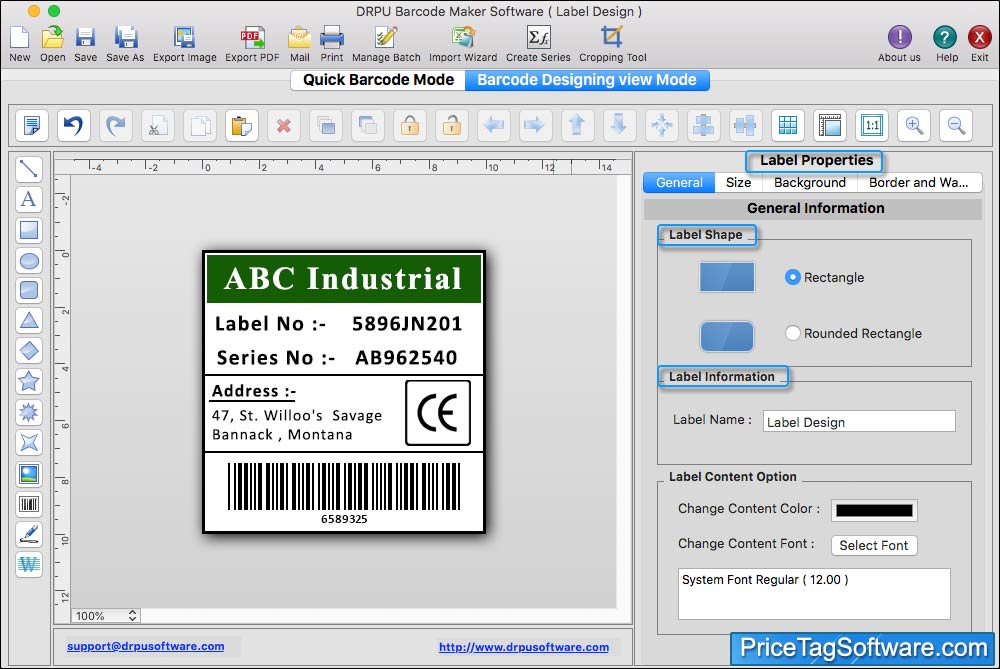
Task: Switch to Barcode Designing view Mode
Action: (587, 80)
